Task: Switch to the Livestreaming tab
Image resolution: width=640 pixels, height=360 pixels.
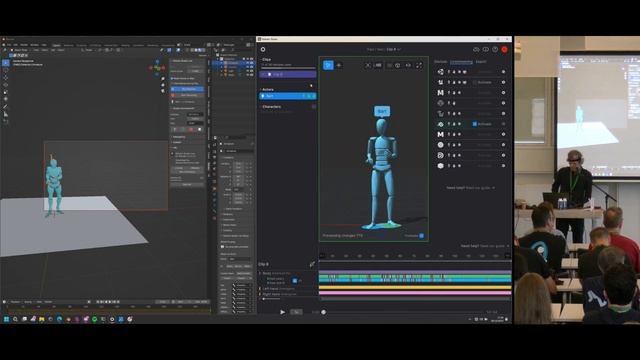Action: pos(461,62)
